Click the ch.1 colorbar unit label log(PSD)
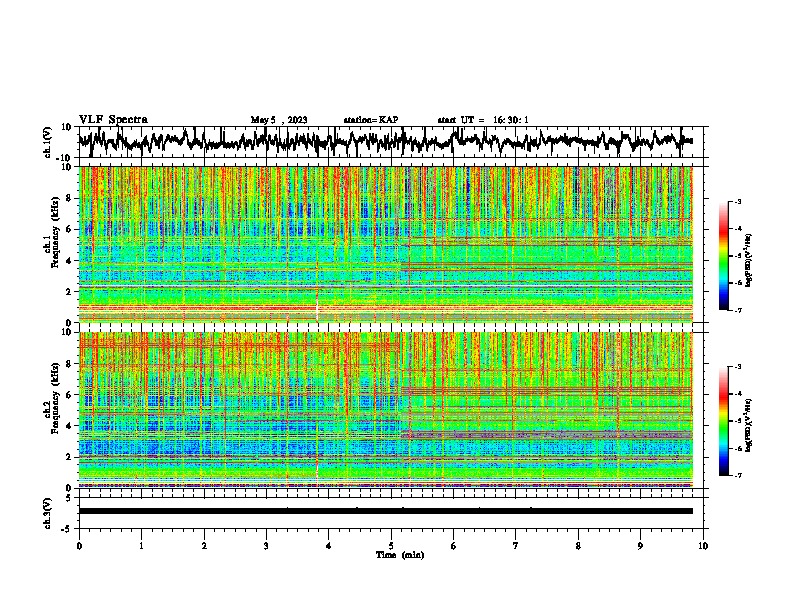 tap(748, 261)
